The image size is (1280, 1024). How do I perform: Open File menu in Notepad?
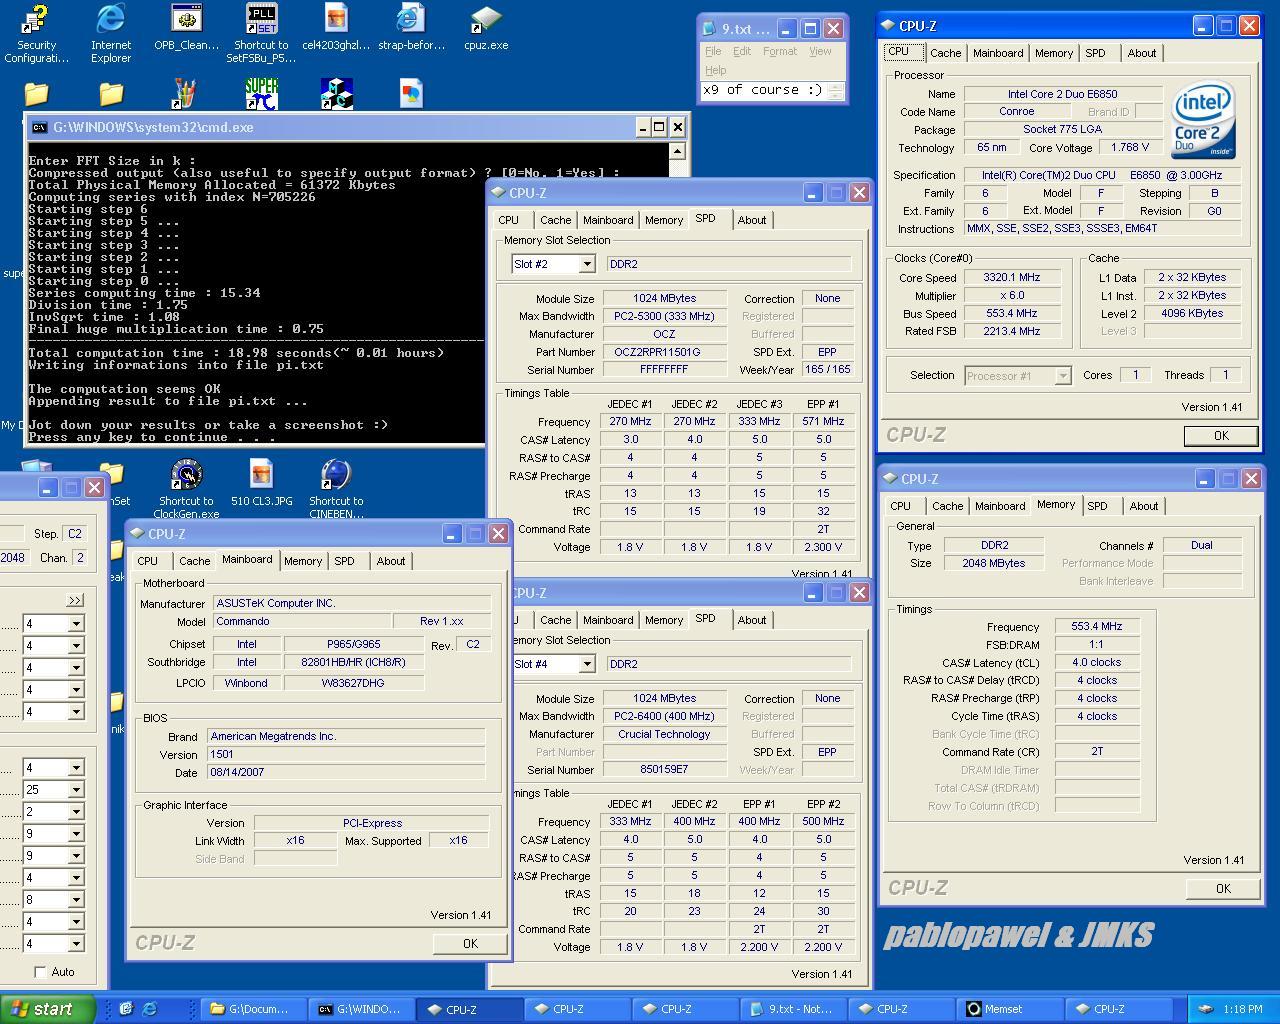(712, 51)
